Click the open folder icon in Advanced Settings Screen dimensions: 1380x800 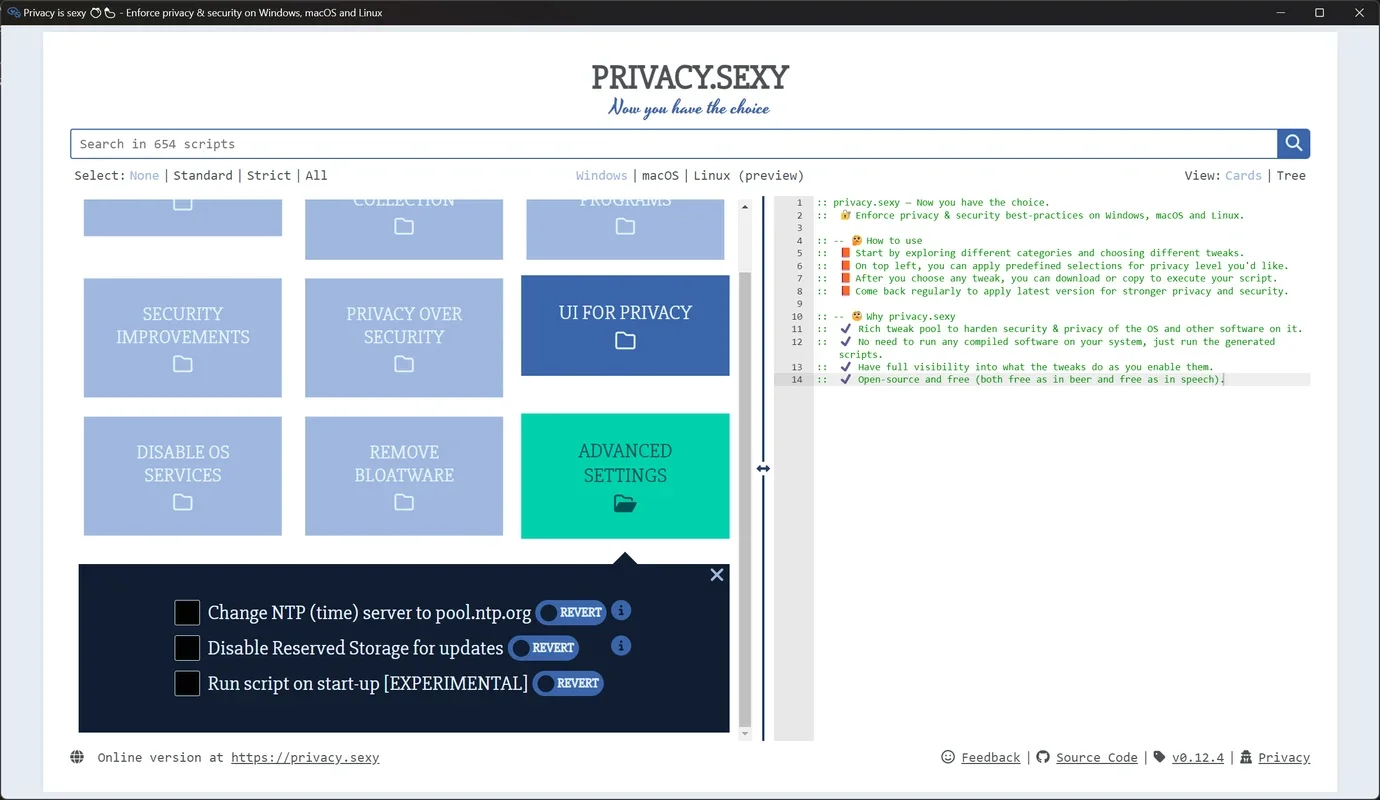625,504
